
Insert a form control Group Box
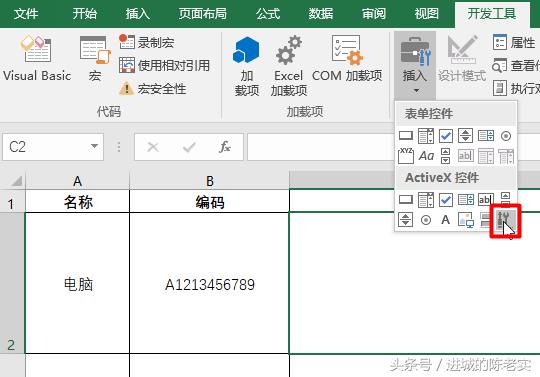(406, 156)
